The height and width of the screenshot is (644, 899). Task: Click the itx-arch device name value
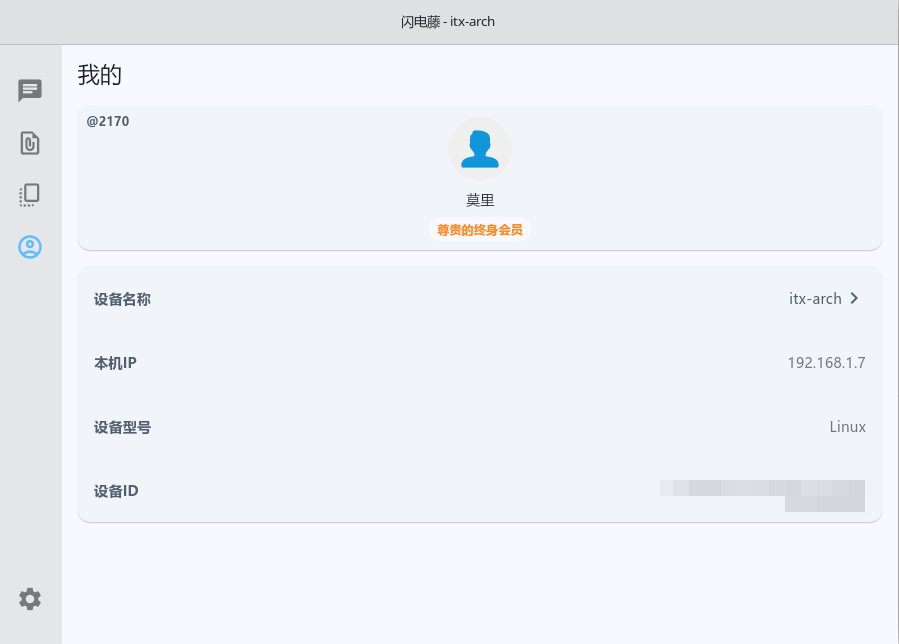(x=815, y=299)
